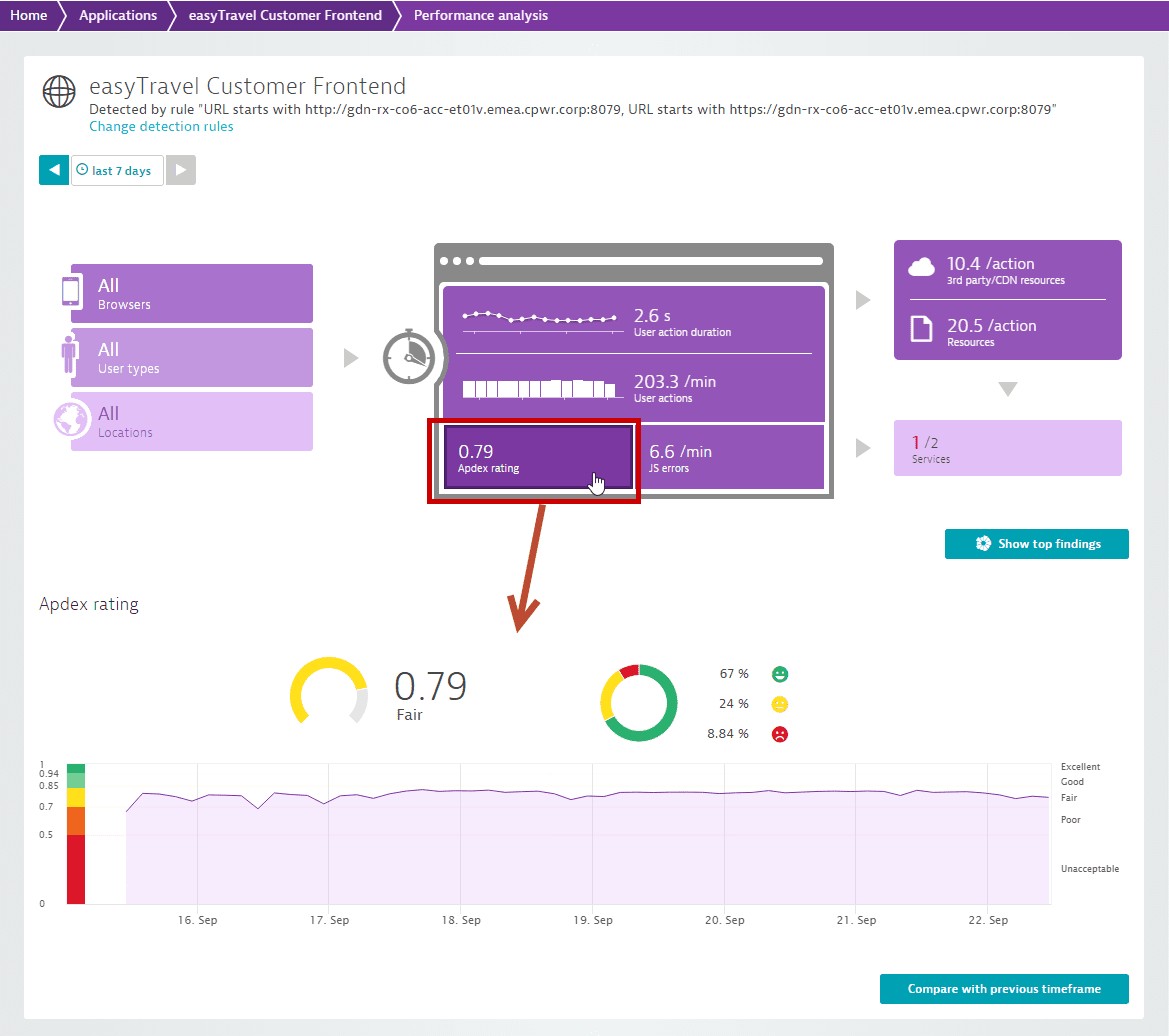
Task: Click the Apdex 0.79 yellow gauge
Action: coord(329,691)
